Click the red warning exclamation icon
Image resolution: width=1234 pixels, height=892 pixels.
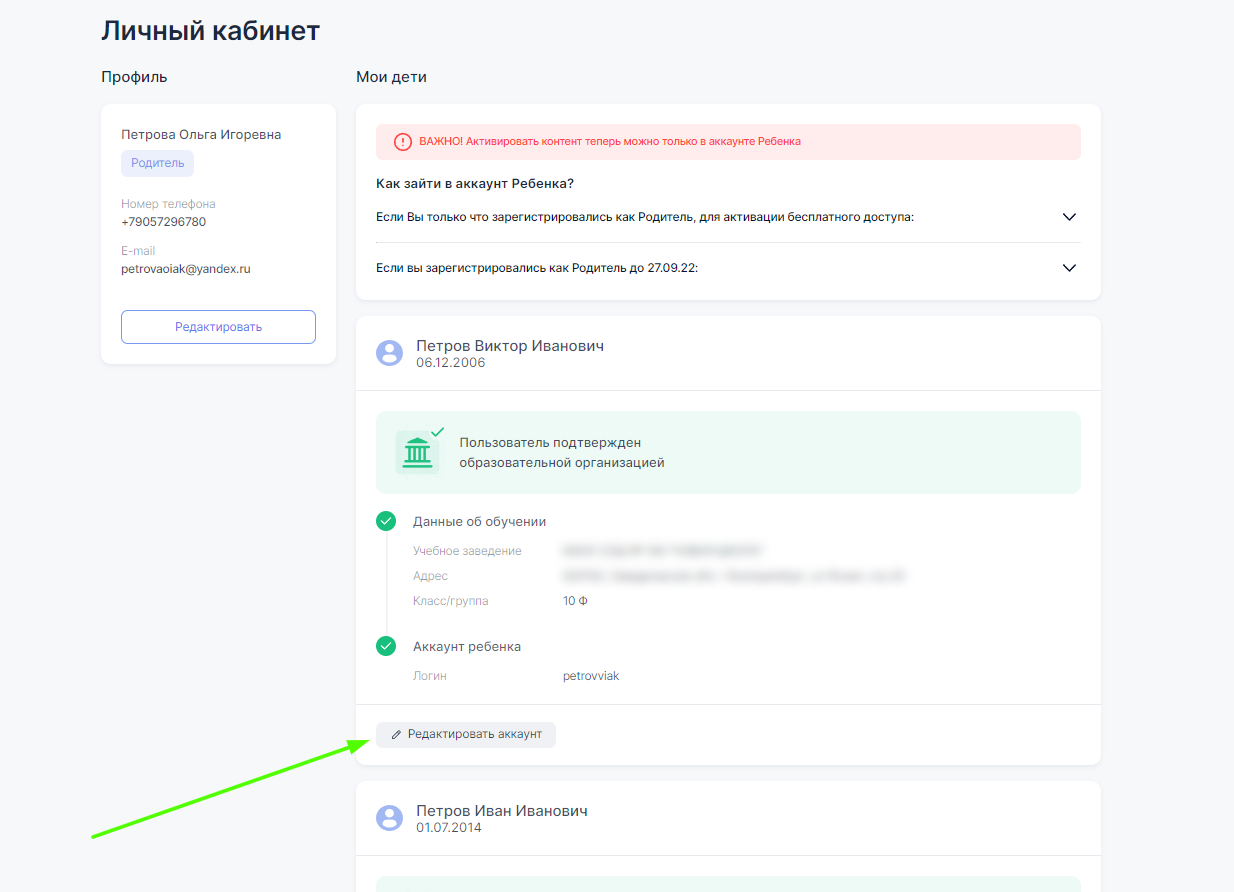pyautogui.click(x=402, y=142)
